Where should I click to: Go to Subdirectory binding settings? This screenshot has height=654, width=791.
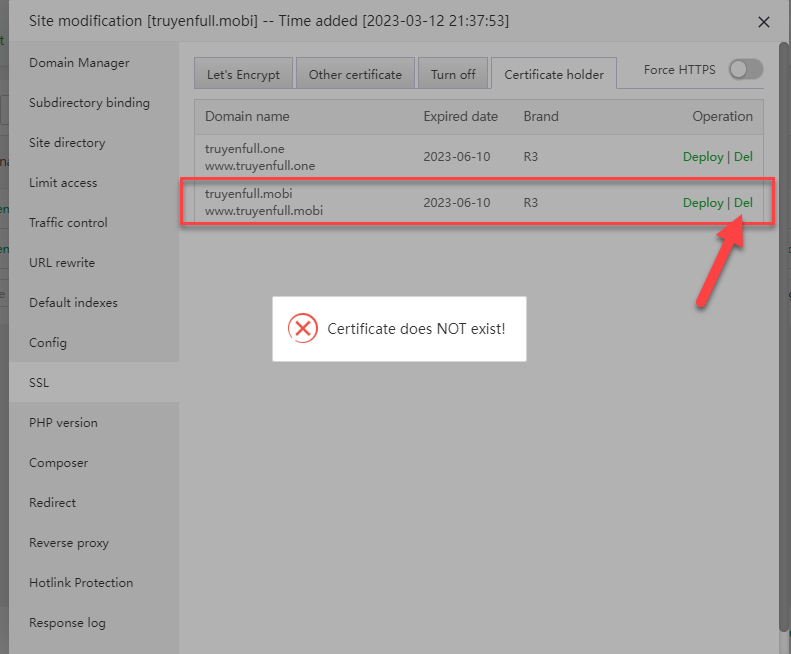coord(89,103)
